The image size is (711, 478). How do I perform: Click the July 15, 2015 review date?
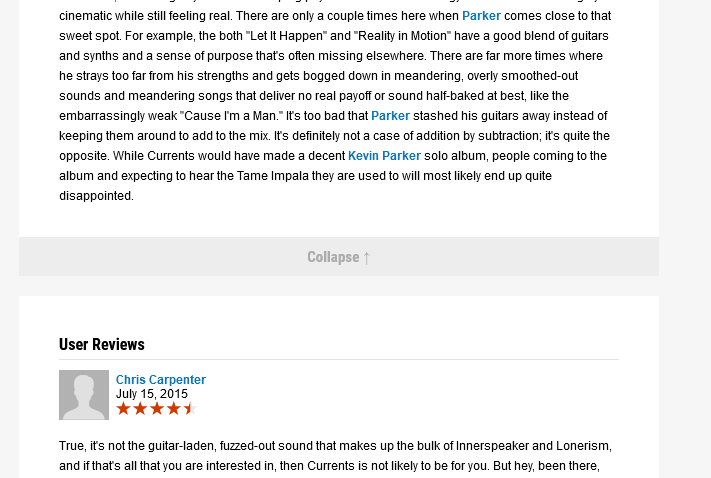point(152,394)
